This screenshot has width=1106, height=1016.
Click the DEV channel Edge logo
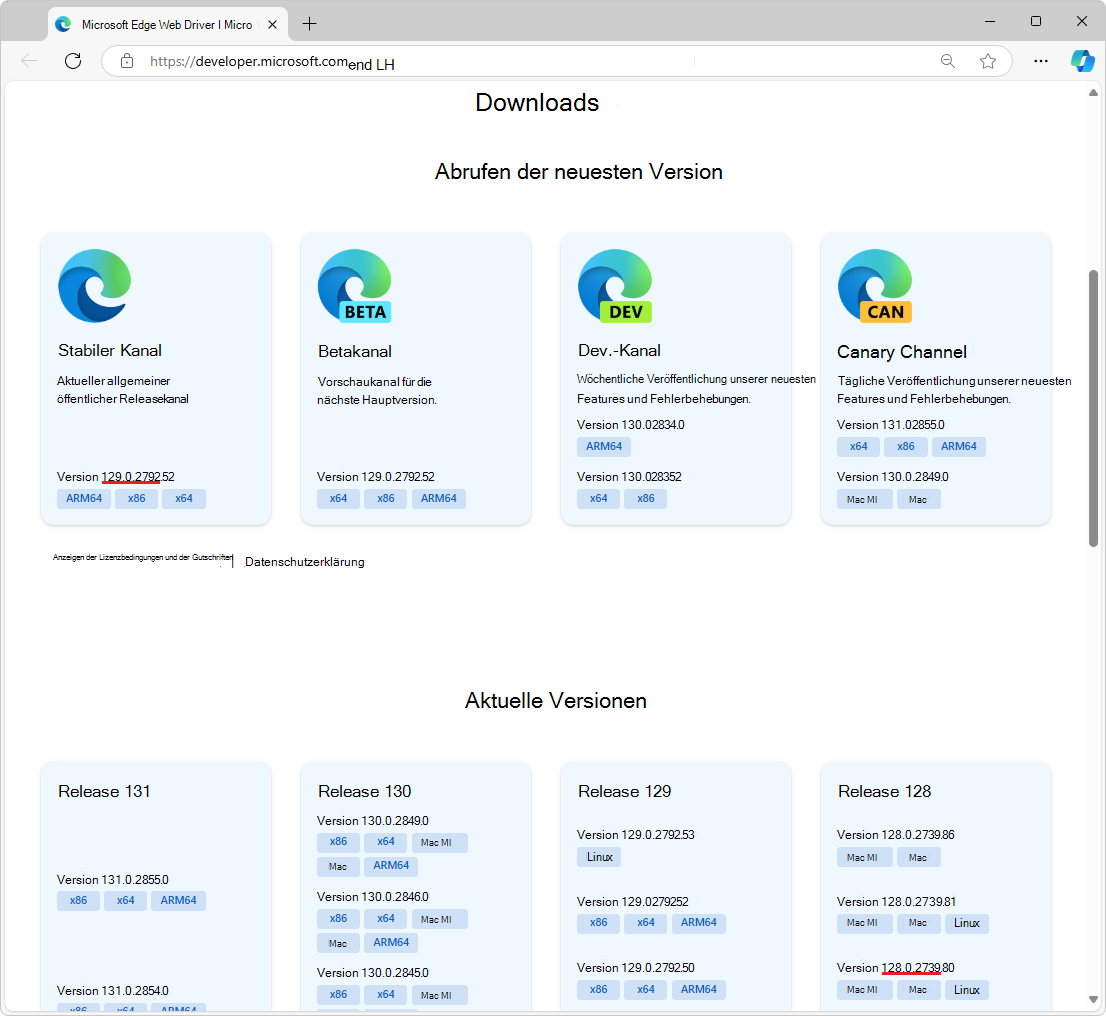615,286
